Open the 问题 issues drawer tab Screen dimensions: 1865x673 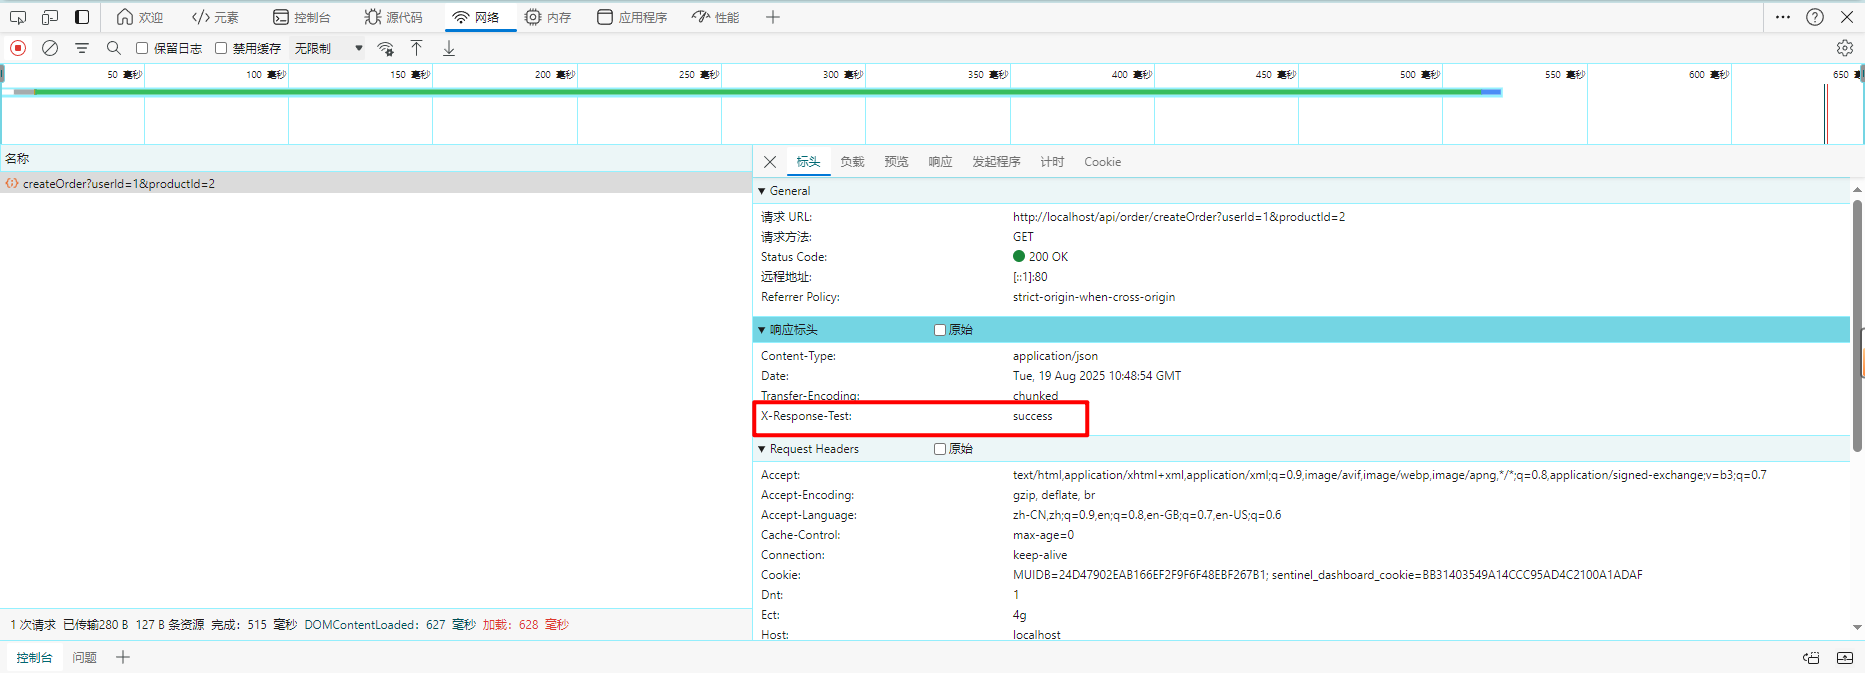tap(84, 657)
